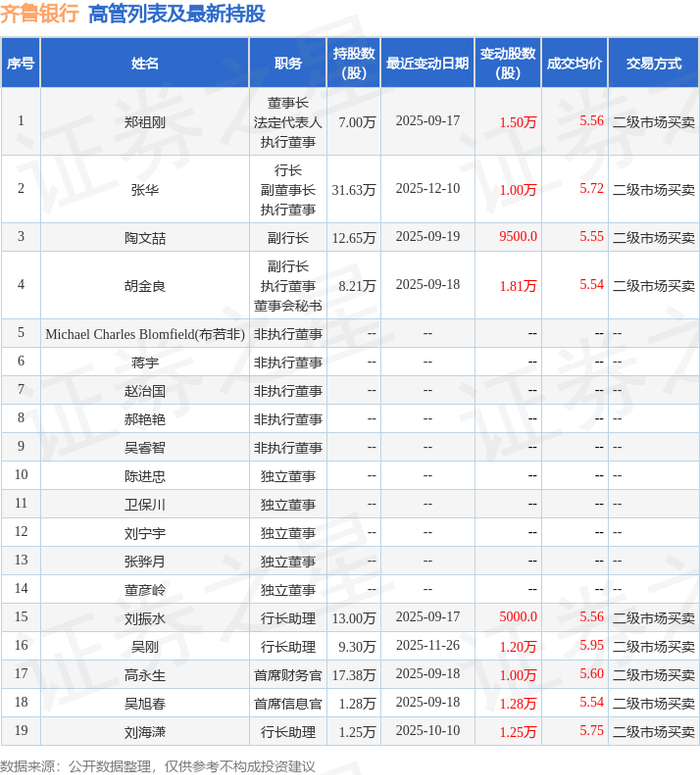The height and width of the screenshot is (775, 700).
Task: Select the name 赵治国
Action: click(x=144, y=391)
